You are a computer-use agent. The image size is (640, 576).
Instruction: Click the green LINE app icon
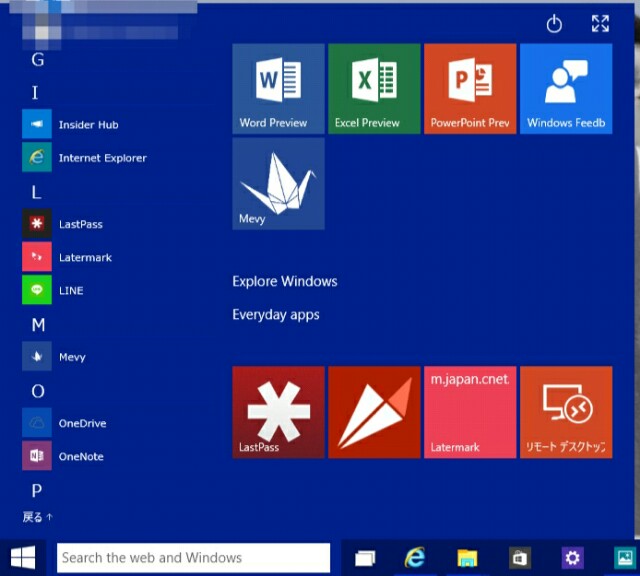coord(37,290)
